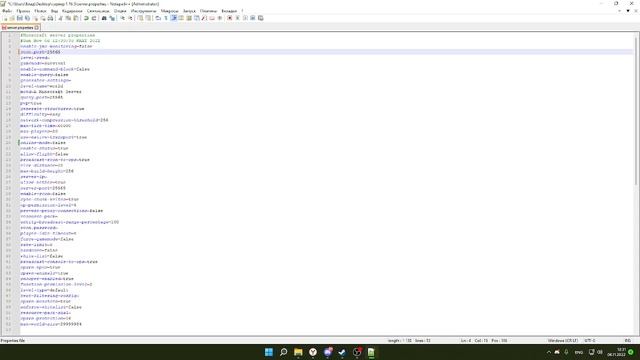Viewport: 640px width, 360px height.
Task: Start macro recording with red record icon
Action: click(x=230, y=18)
